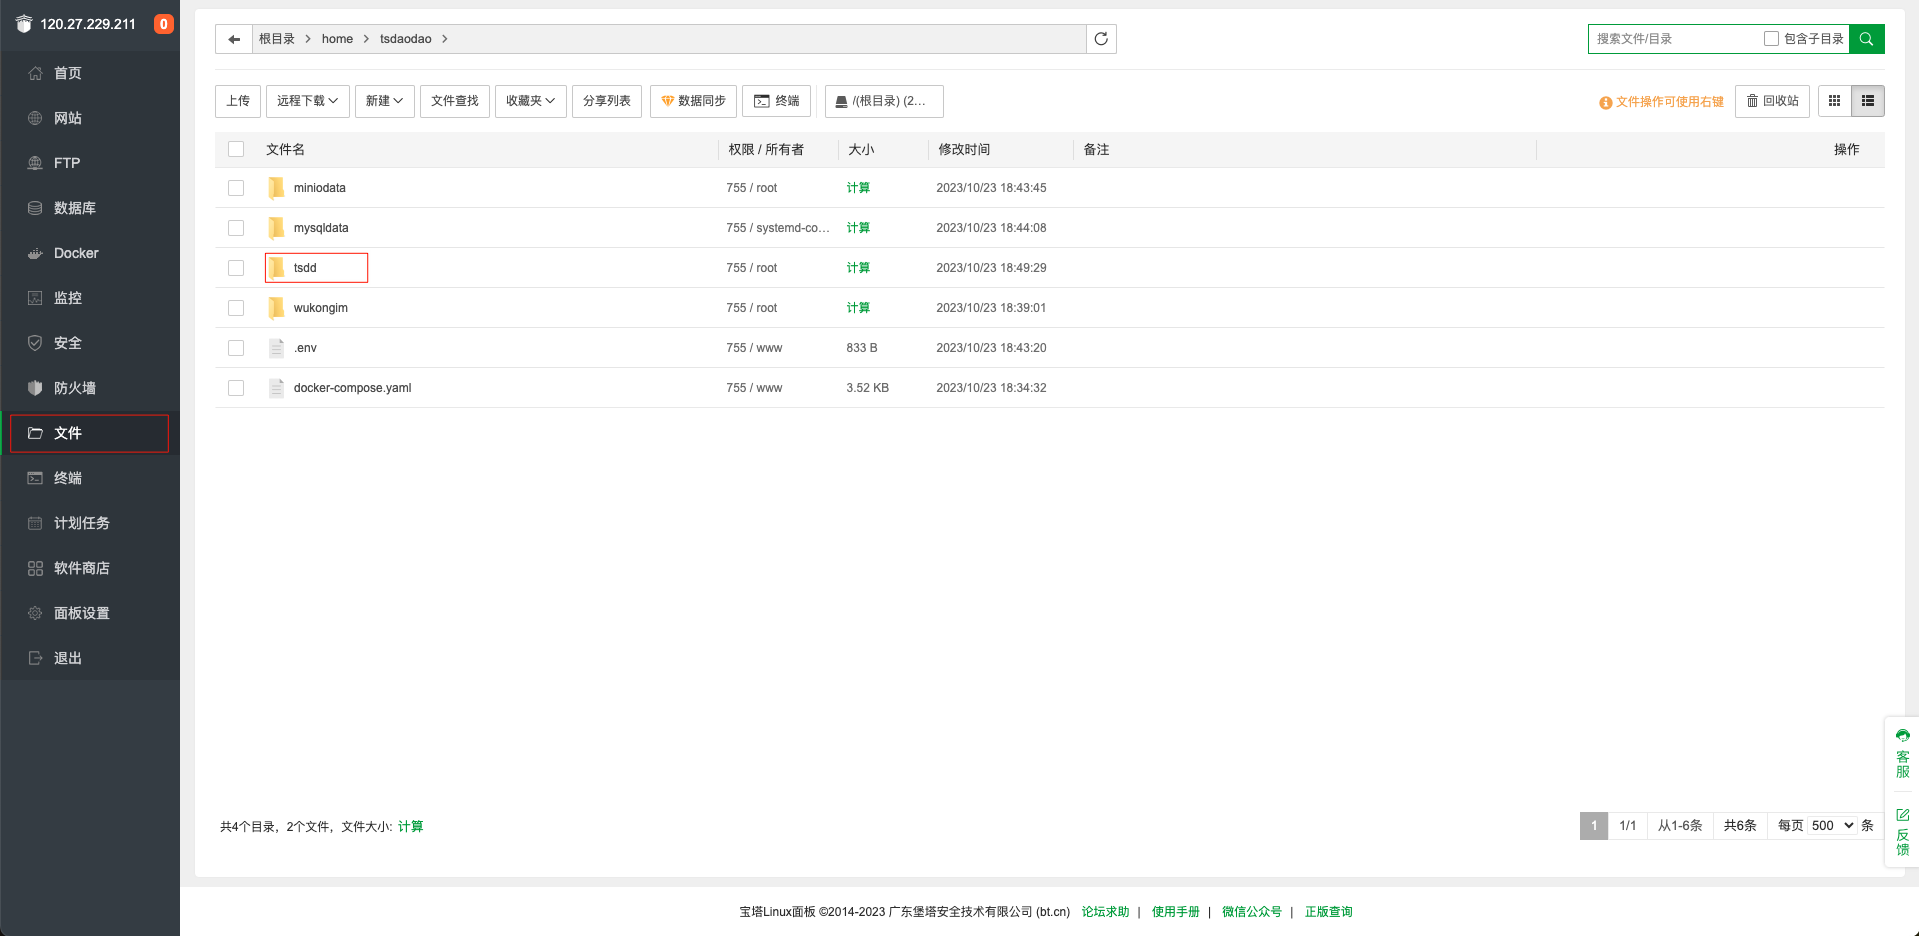This screenshot has width=1919, height=936.
Task: Check the select-all files checkbox
Action: point(236,149)
